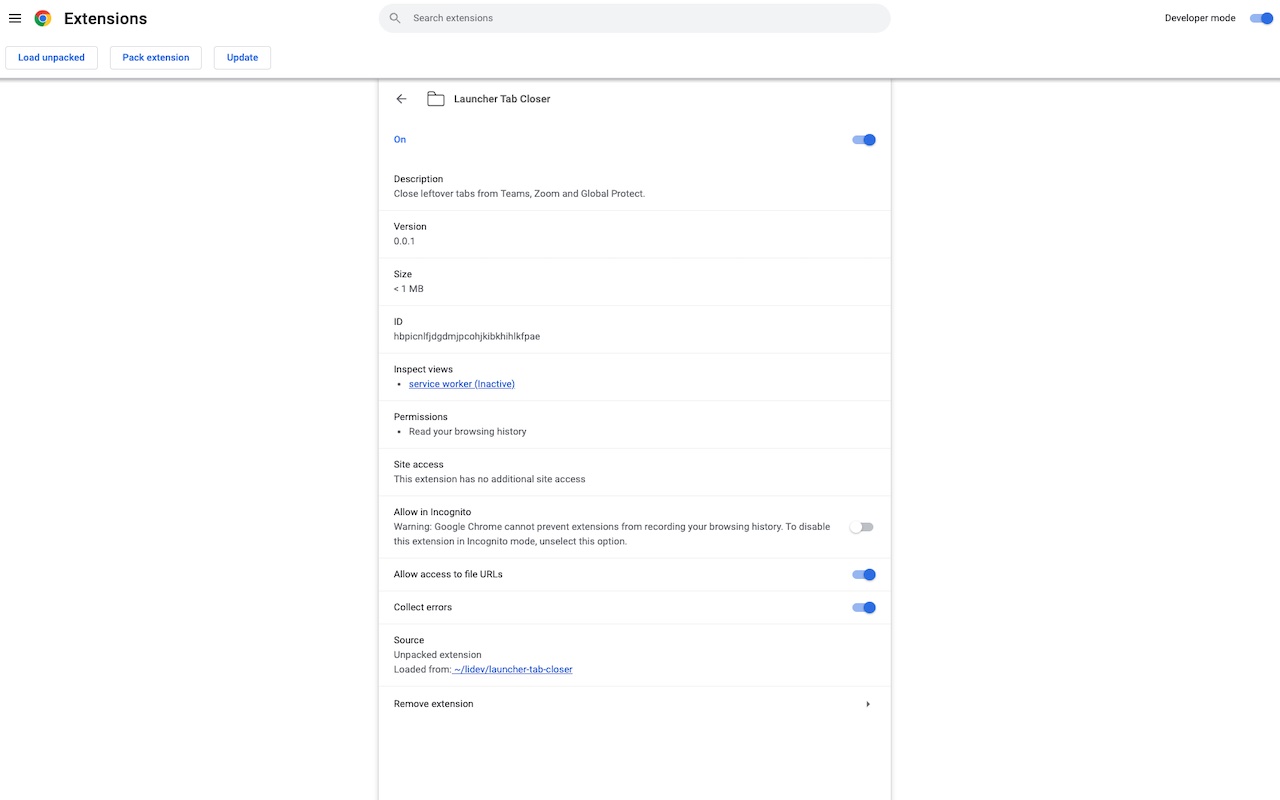Go back using the arrow icon
Viewport: 1280px width, 800px height.
click(x=402, y=99)
